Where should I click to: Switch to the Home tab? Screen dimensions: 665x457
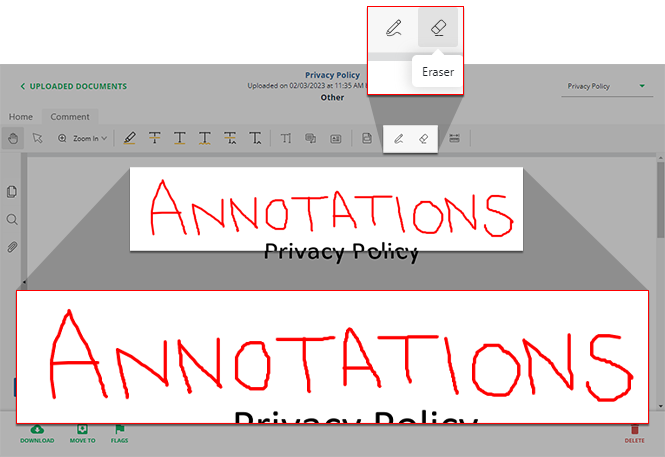click(x=21, y=117)
